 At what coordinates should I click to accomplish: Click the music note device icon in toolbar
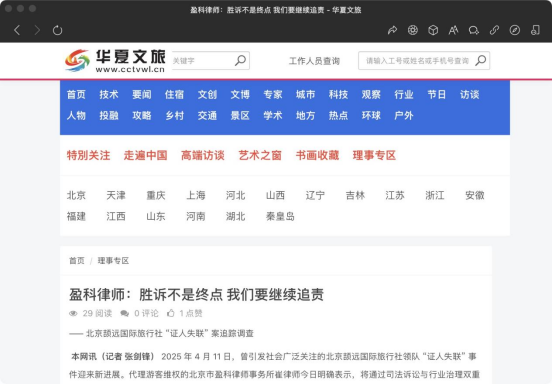pyautogui.click(x=535, y=30)
